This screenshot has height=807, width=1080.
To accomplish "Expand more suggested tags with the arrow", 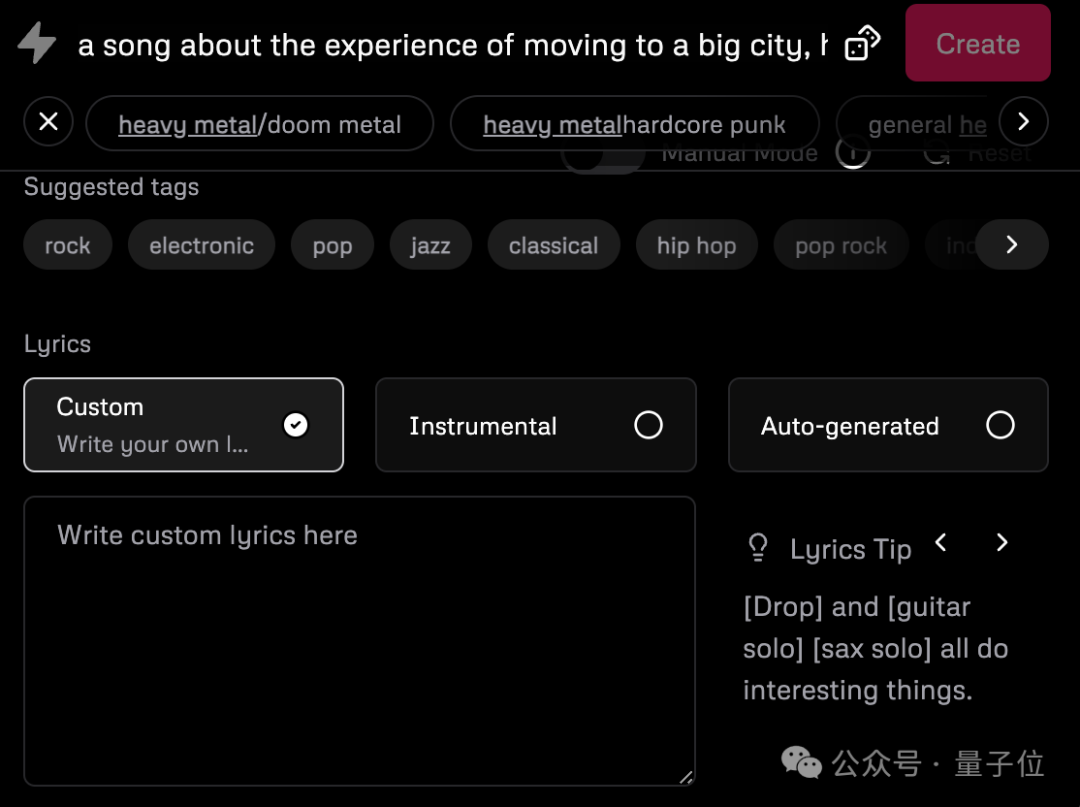I will click(x=1011, y=244).
